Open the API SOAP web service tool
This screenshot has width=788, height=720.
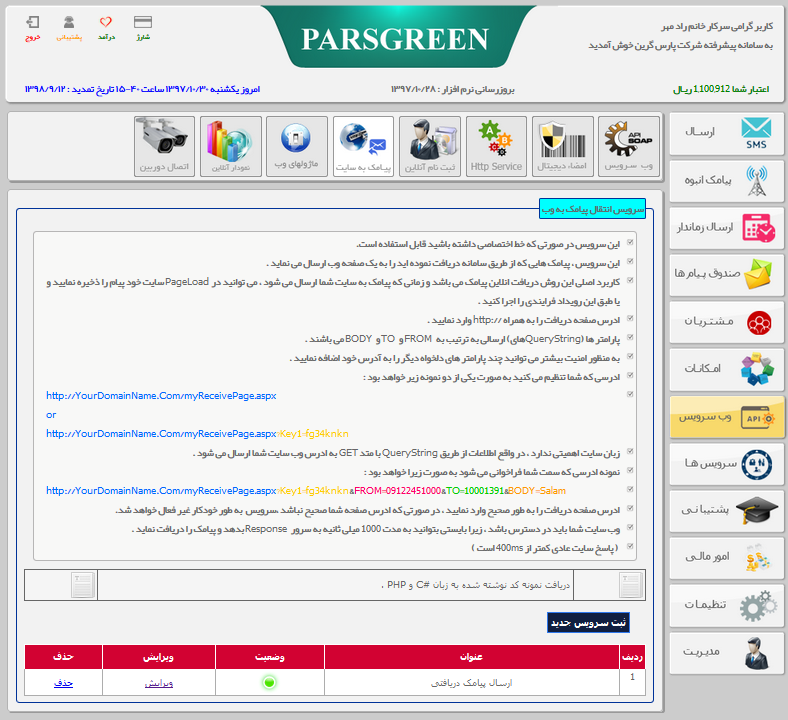coord(629,146)
